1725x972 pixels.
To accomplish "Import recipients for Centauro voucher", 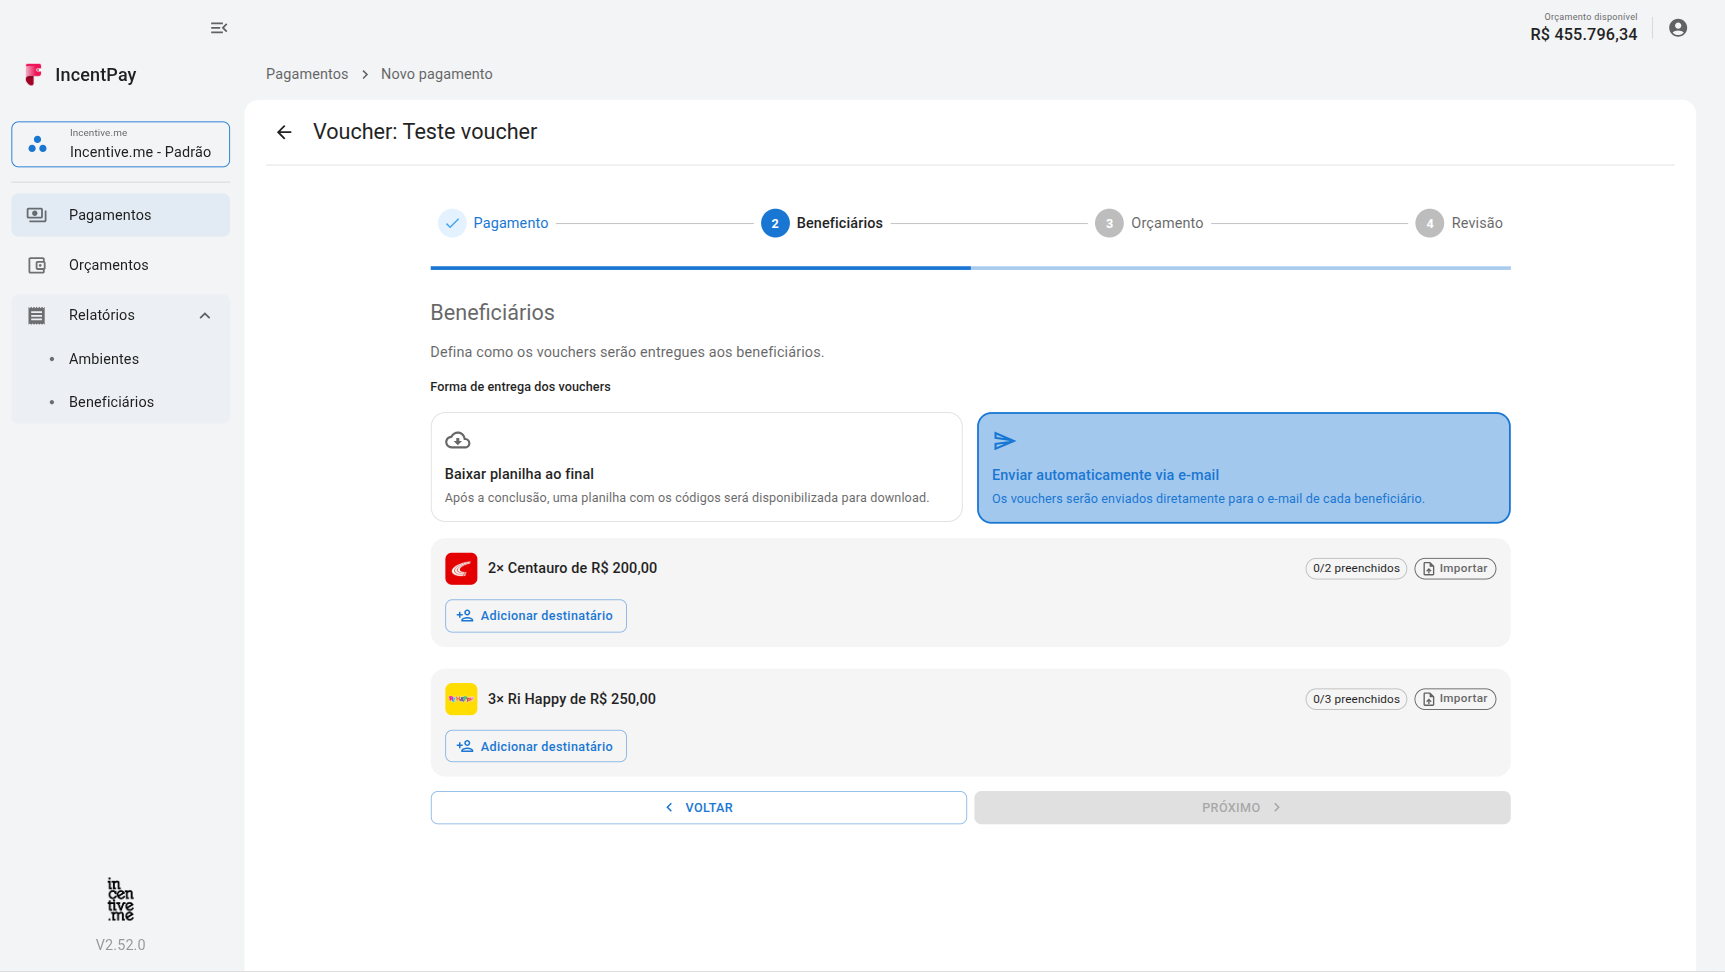I will (1455, 568).
